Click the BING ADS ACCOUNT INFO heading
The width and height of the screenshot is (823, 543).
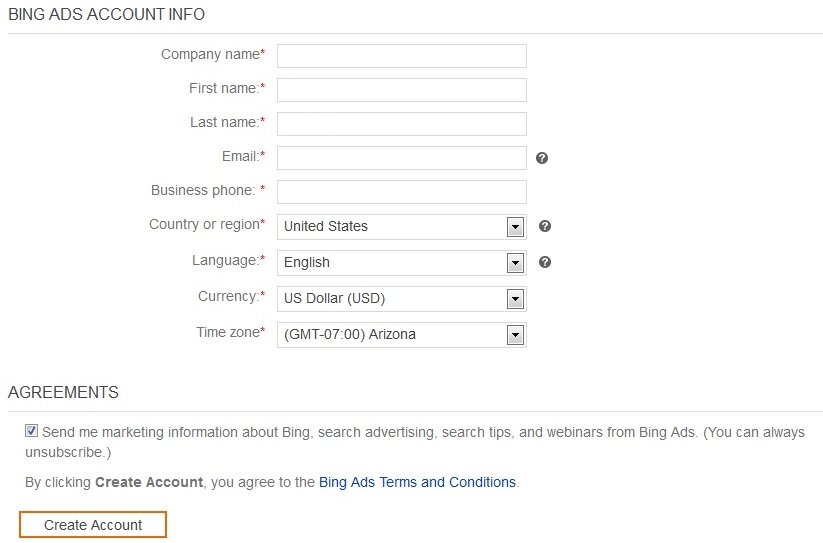click(x=107, y=14)
